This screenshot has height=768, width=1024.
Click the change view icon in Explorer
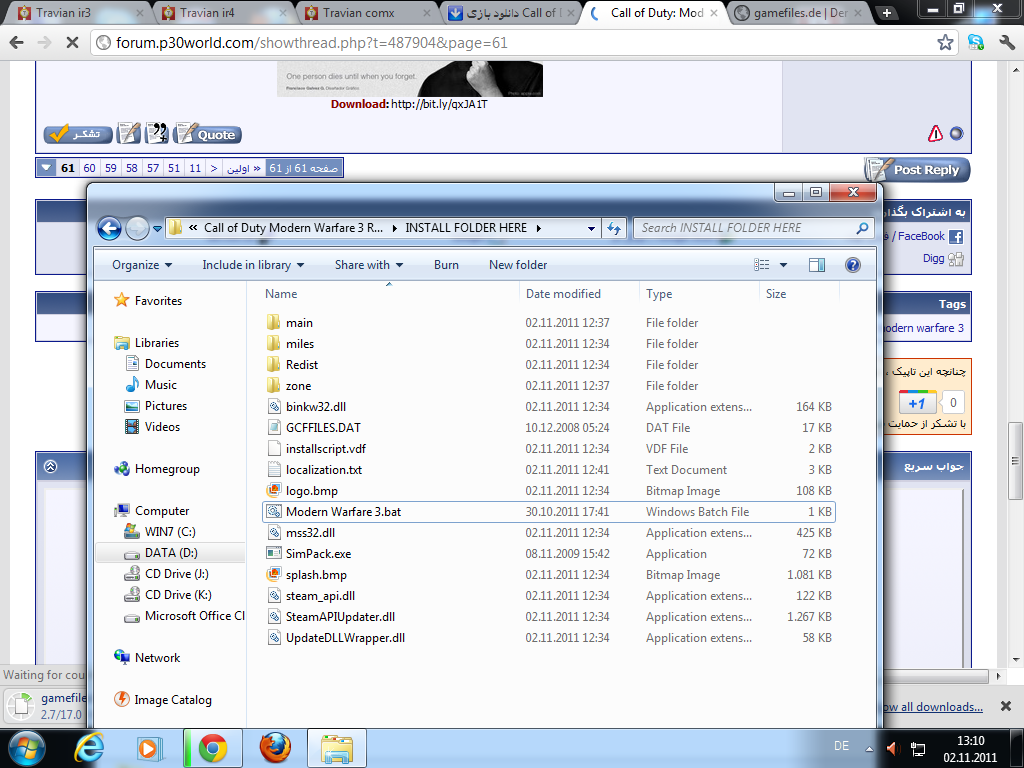click(761, 264)
